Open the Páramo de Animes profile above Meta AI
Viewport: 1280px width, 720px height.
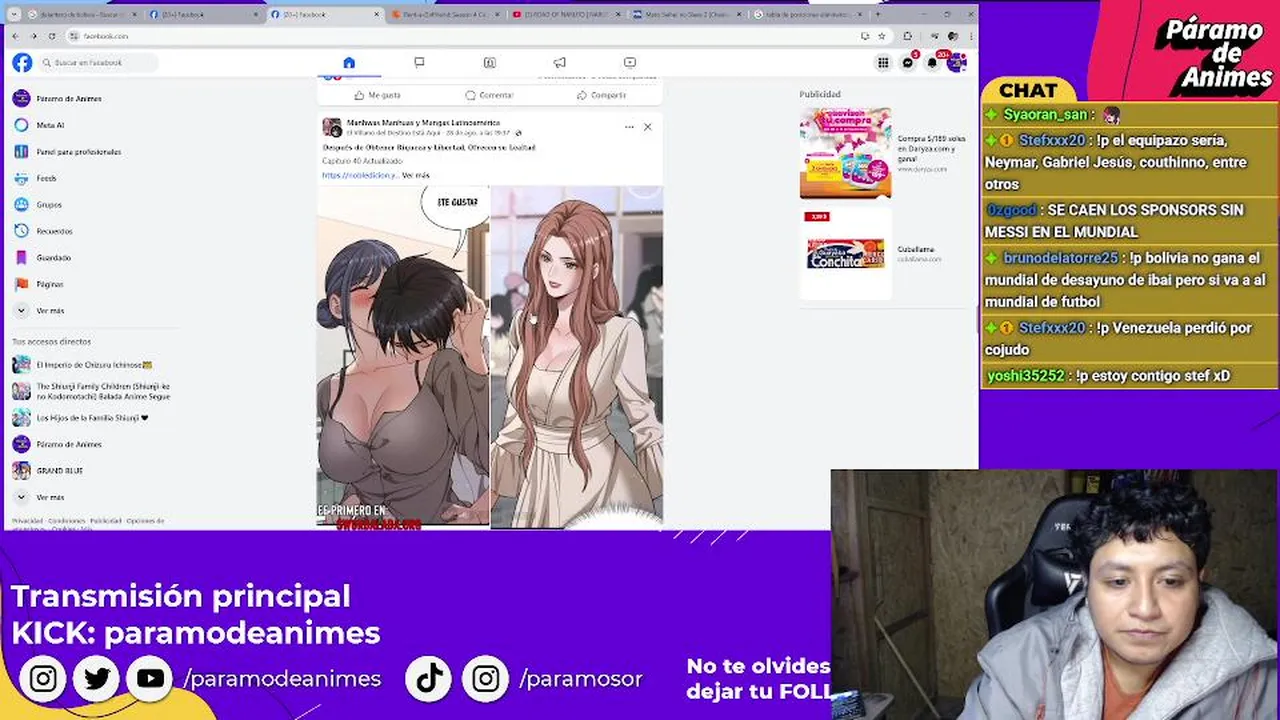point(69,98)
